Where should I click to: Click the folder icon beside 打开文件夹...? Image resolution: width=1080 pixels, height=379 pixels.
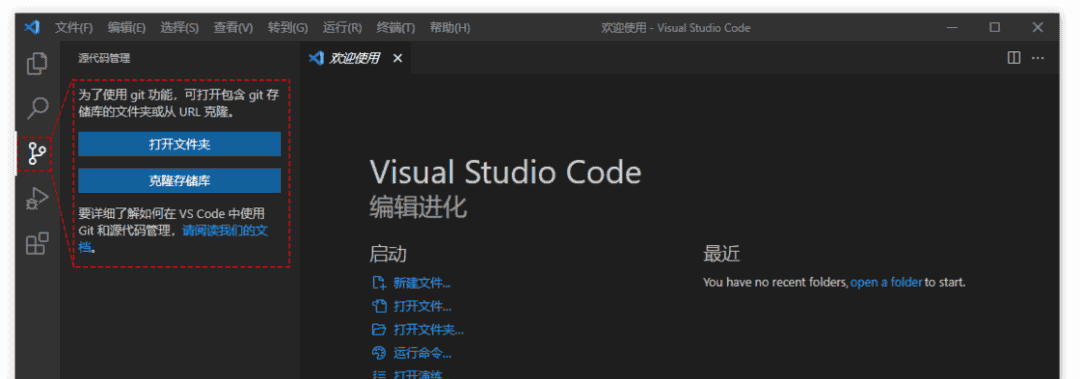[379, 330]
